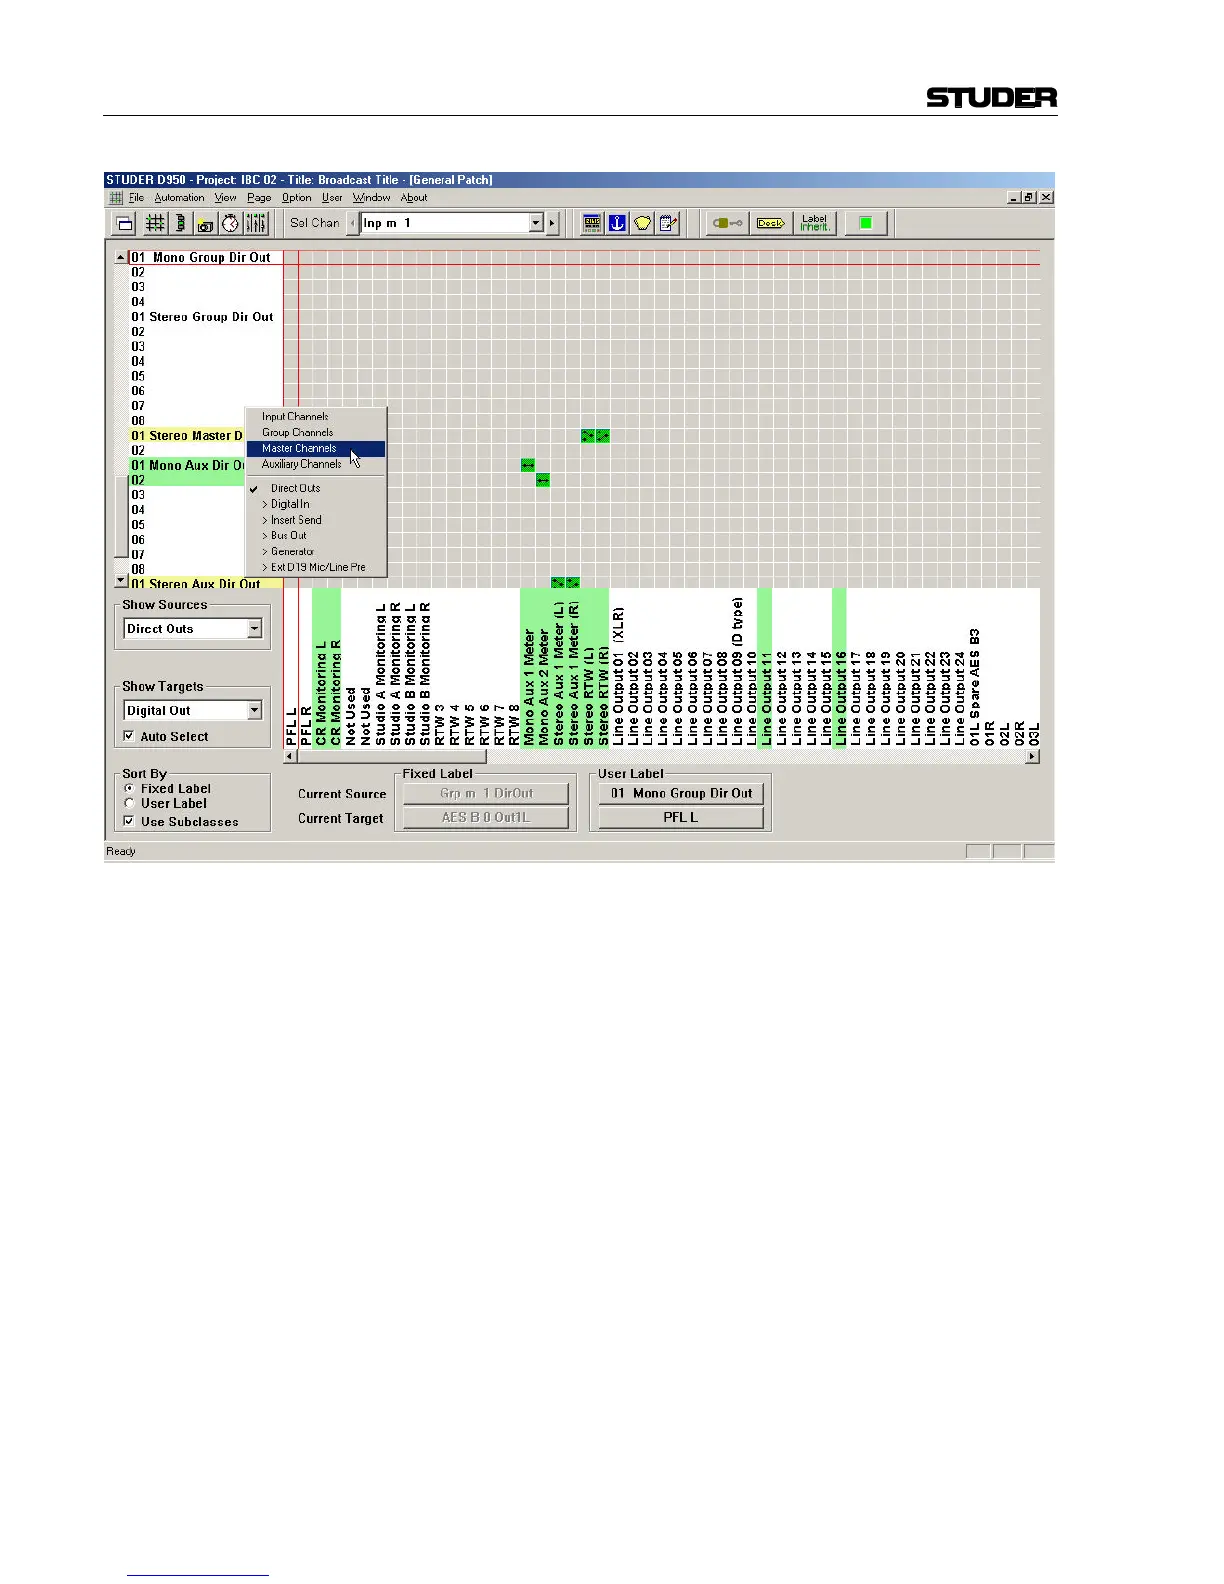Select Ext D19 Mic/Line Pre menu entry
Image resolution: width=1224 pixels, height=1584 pixels.
click(x=316, y=568)
